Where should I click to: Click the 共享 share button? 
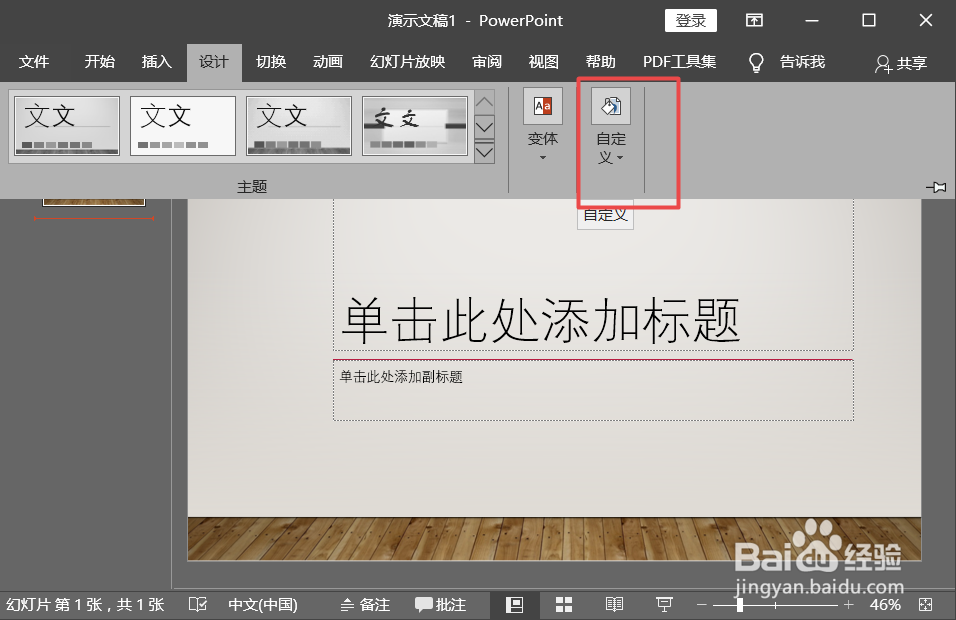[901, 63]
